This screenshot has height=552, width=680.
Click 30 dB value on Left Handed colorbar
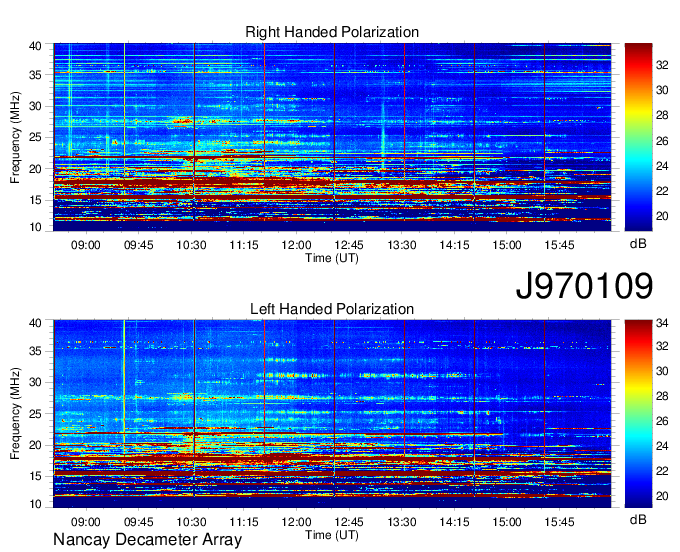(x=662, y=371)
